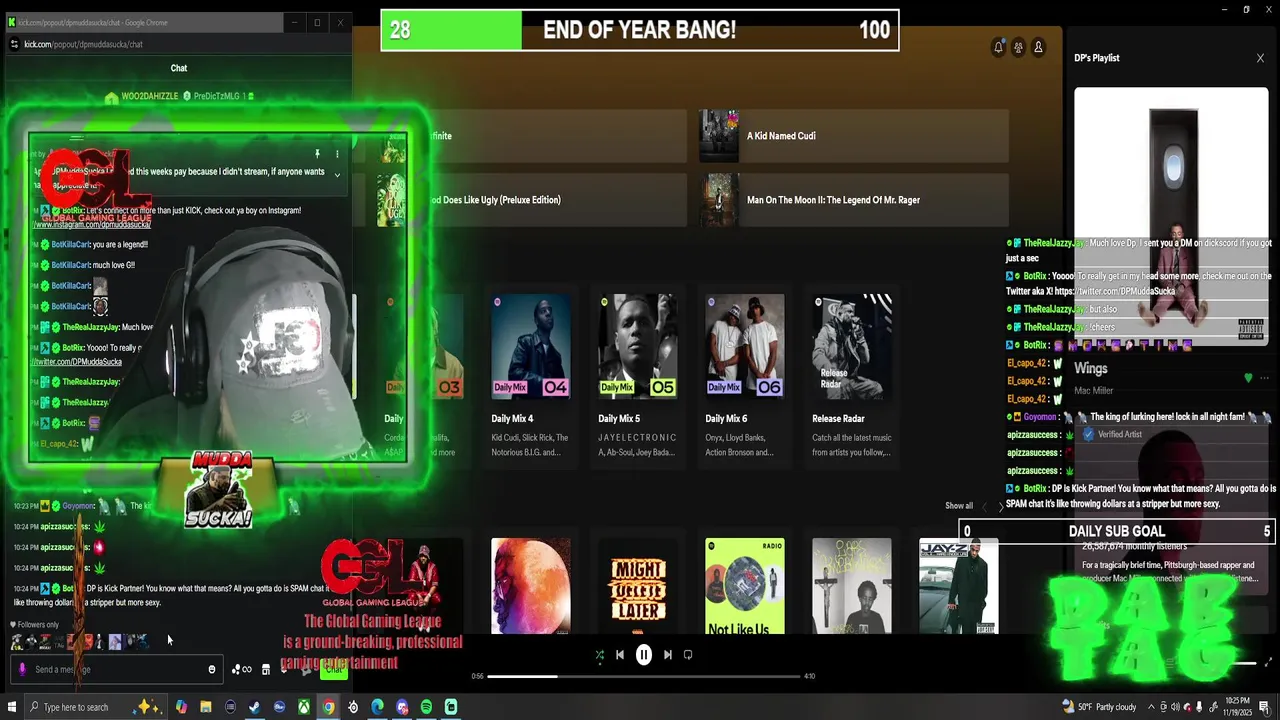Close the DP's Playlist now-playing panel
Screen dimensions: 1280x720
[x=1260, y=58]
